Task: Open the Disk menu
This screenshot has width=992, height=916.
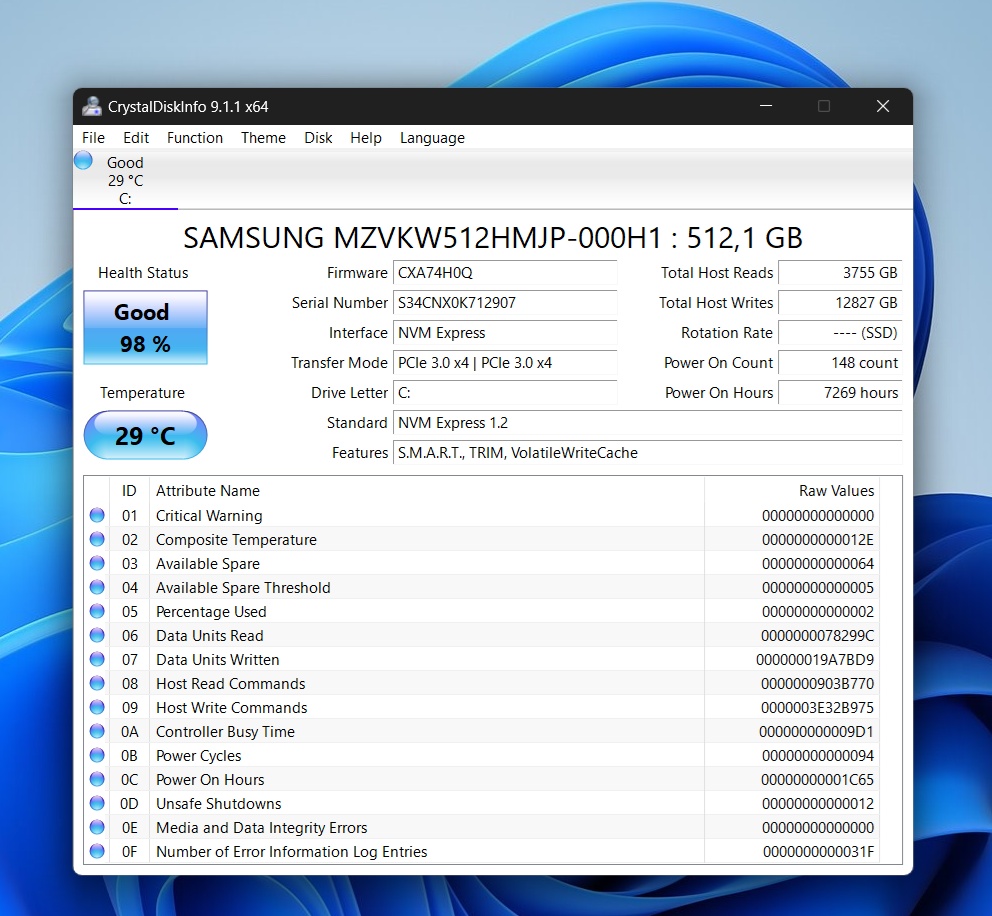Action: click(x=318, y=138)
